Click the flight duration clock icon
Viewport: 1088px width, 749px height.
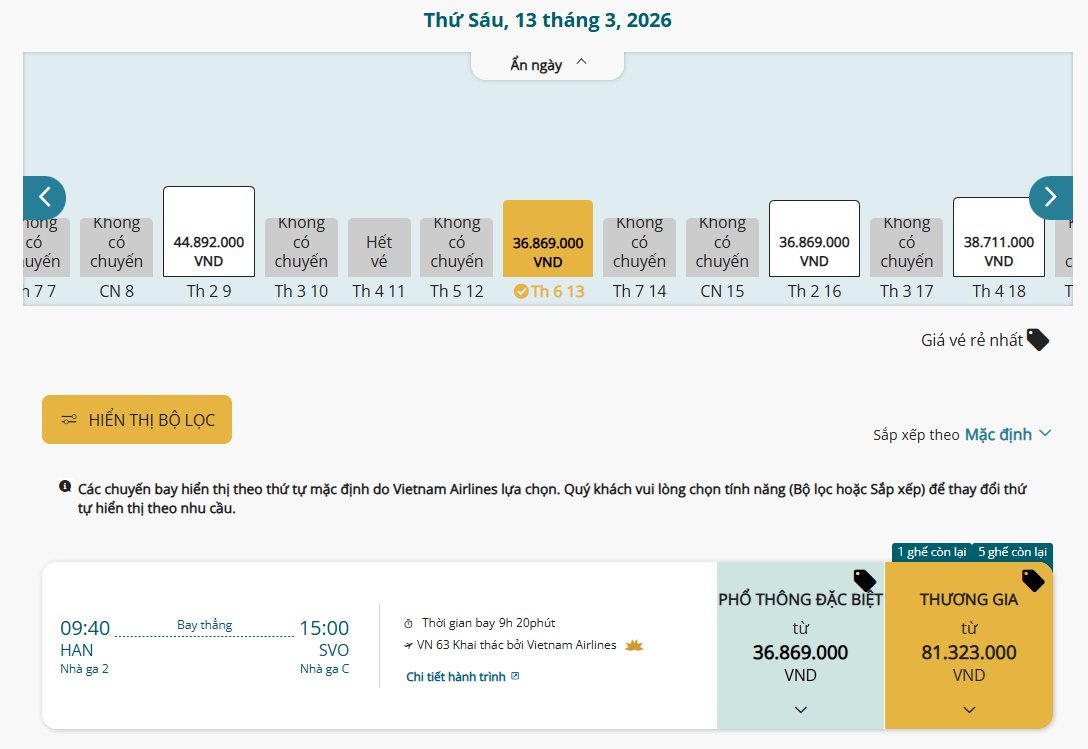click(x=408, y=623)
